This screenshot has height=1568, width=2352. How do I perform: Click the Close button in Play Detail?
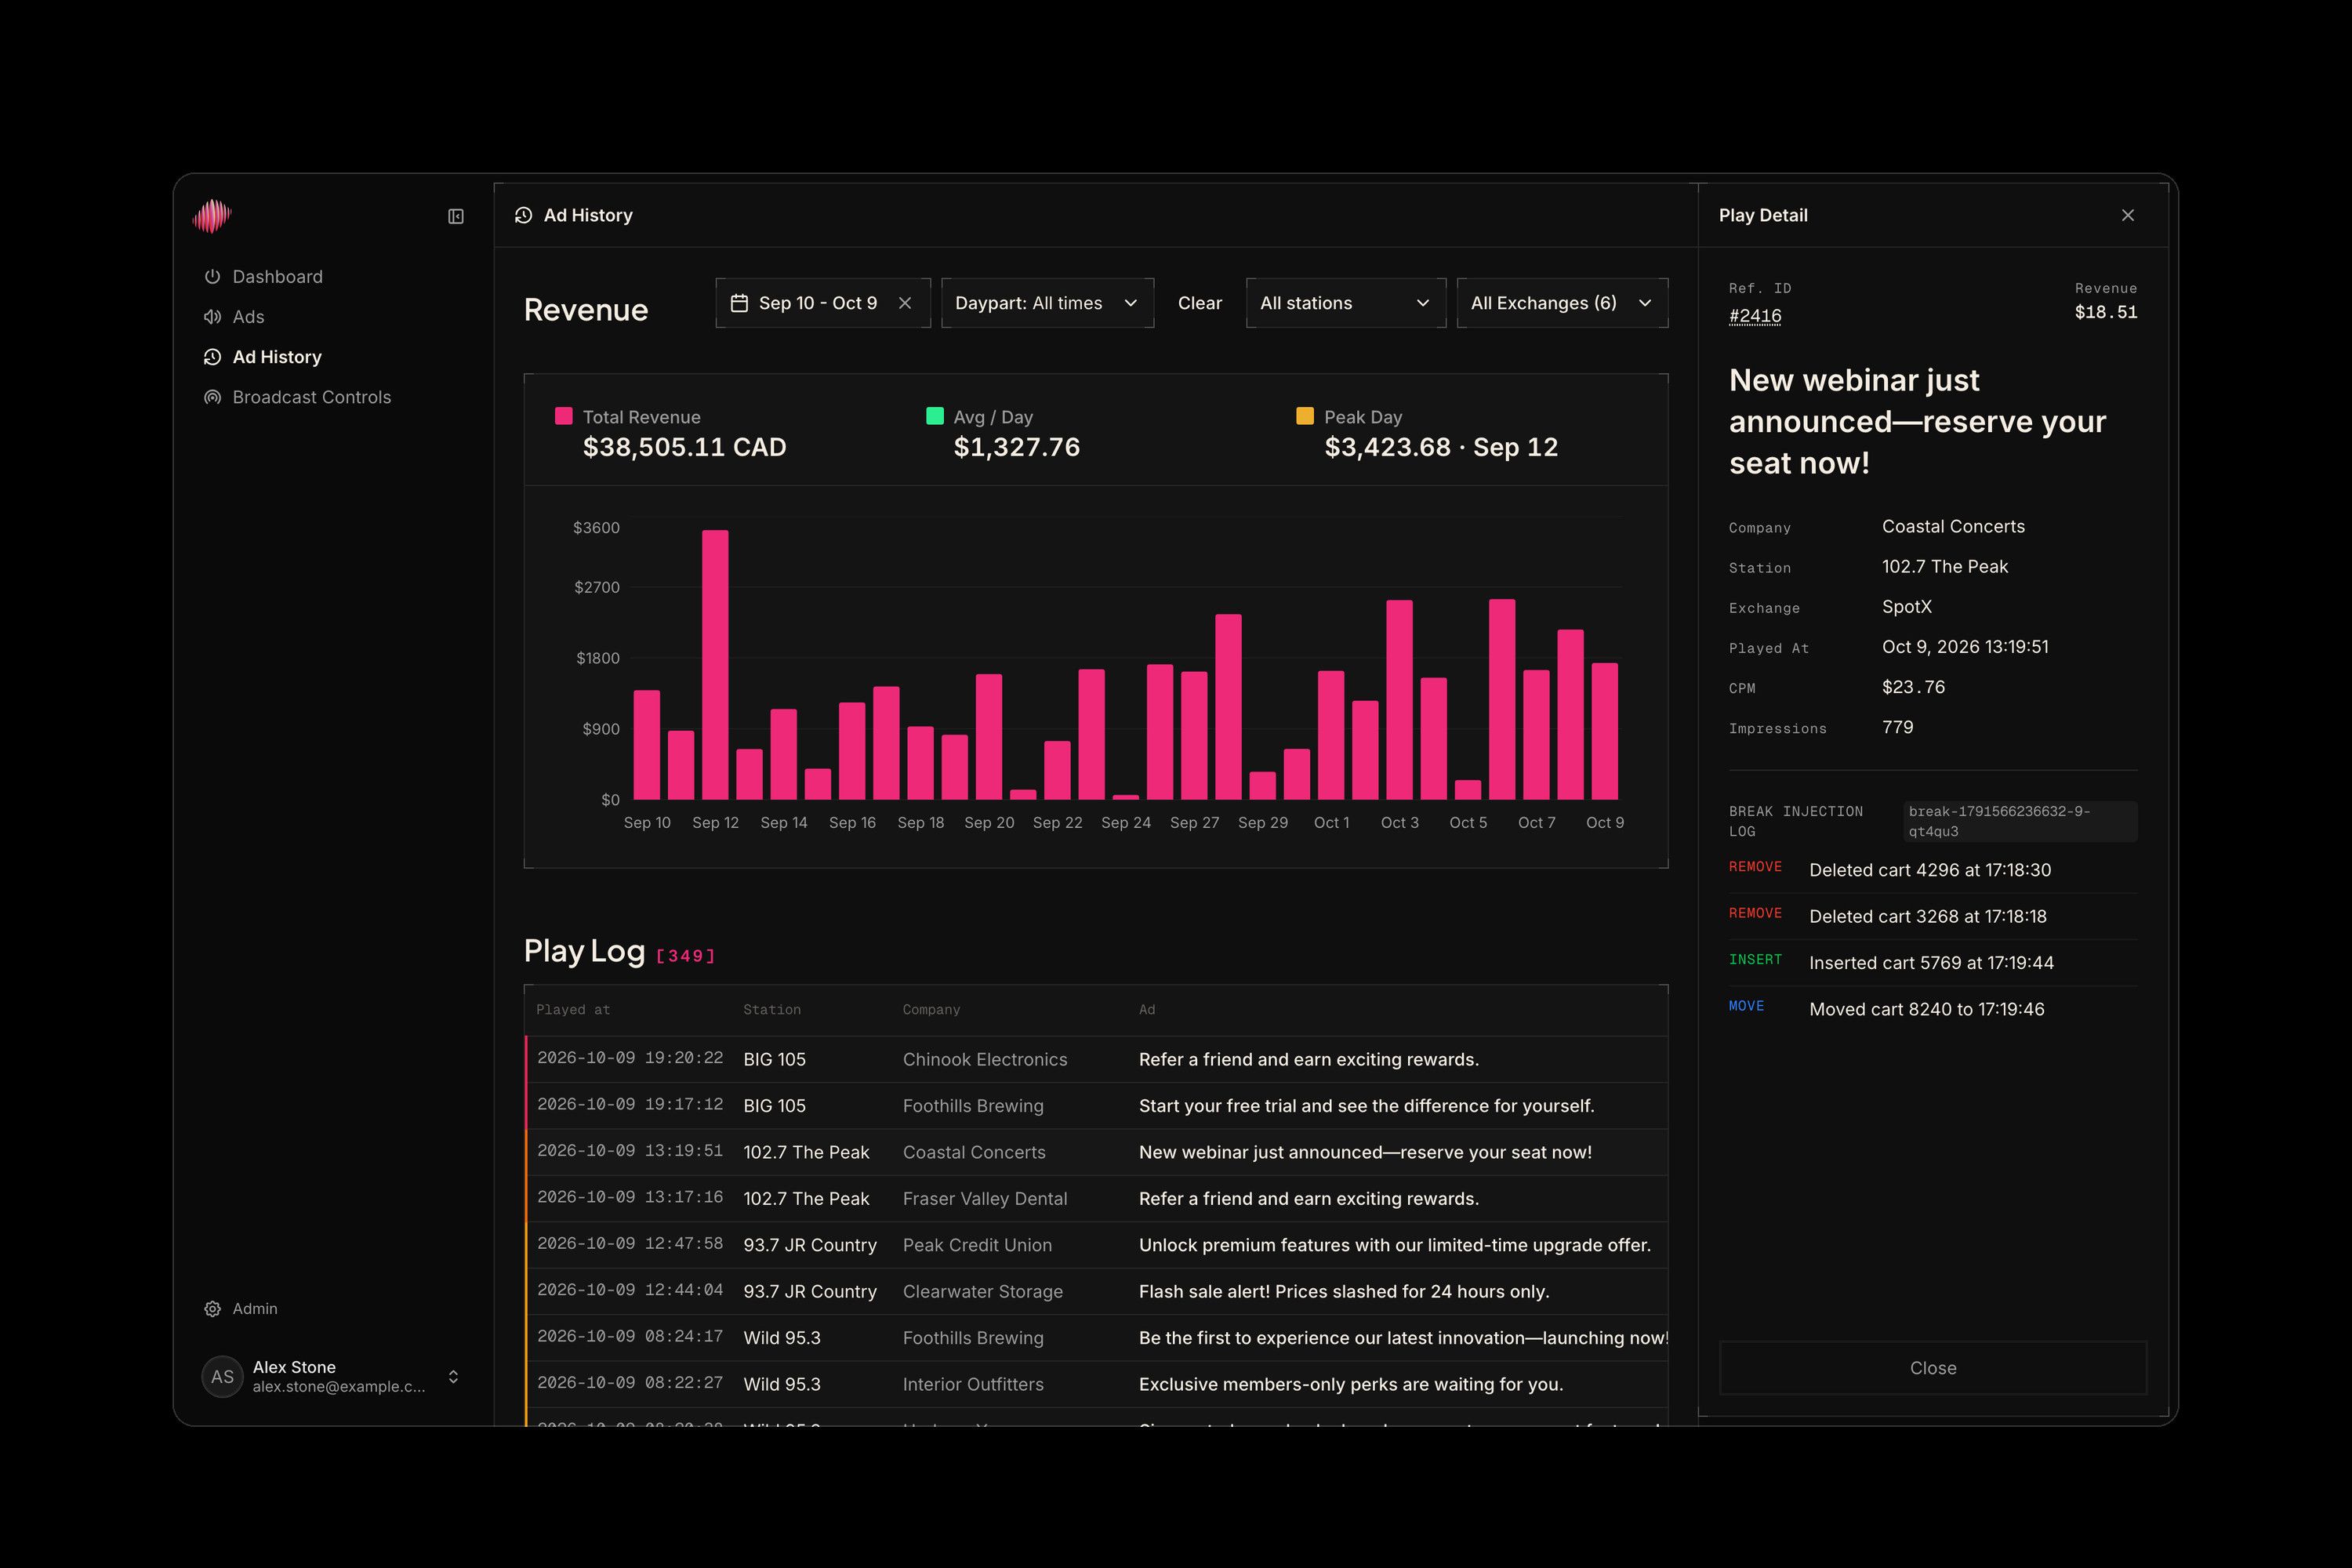click(x=1932, y=1368)
